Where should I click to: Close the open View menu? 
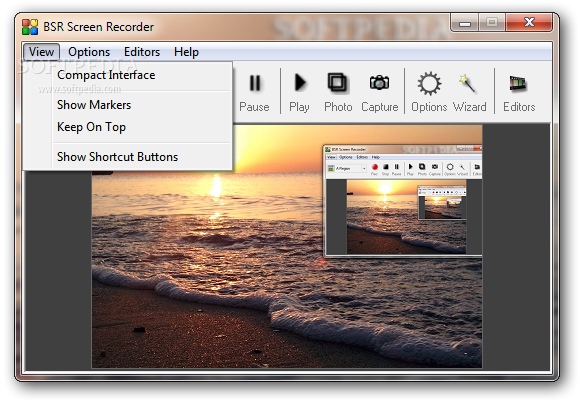coord(41,52)
